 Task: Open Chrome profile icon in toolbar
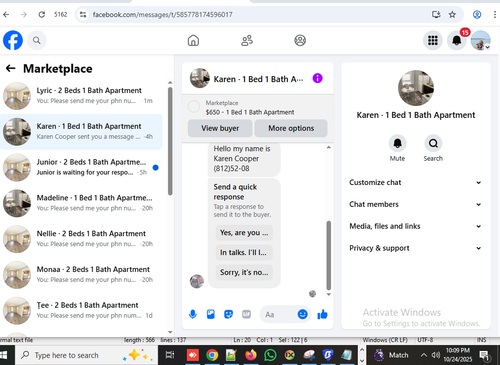tap(477, 14)
